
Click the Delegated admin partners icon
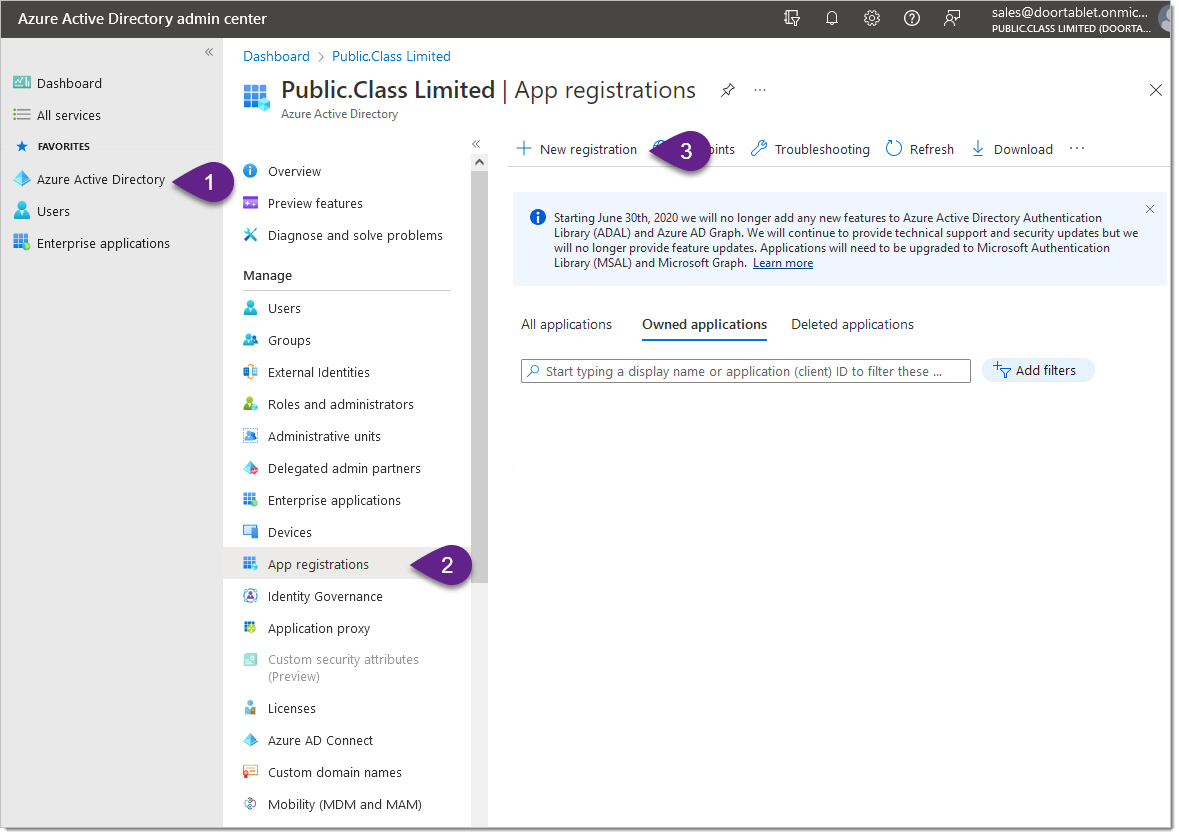tap(250, 468)
